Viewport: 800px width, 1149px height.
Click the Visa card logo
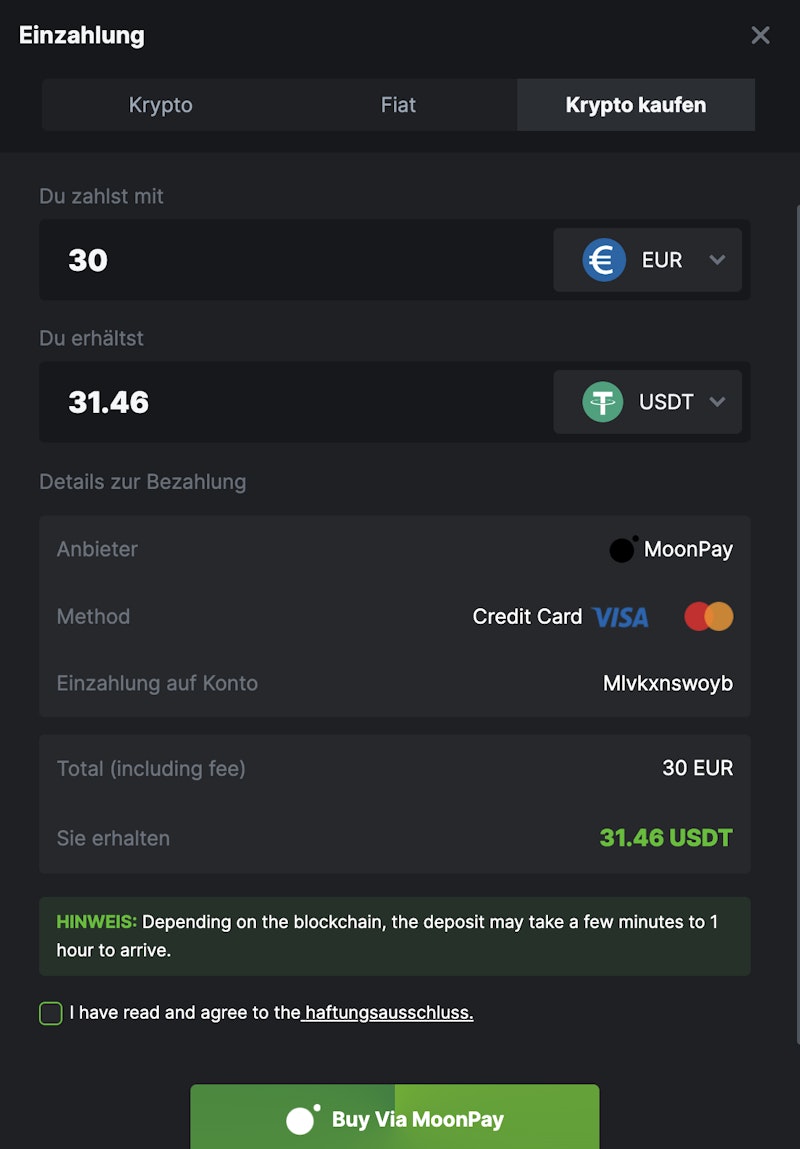click(x=620, y=617)
